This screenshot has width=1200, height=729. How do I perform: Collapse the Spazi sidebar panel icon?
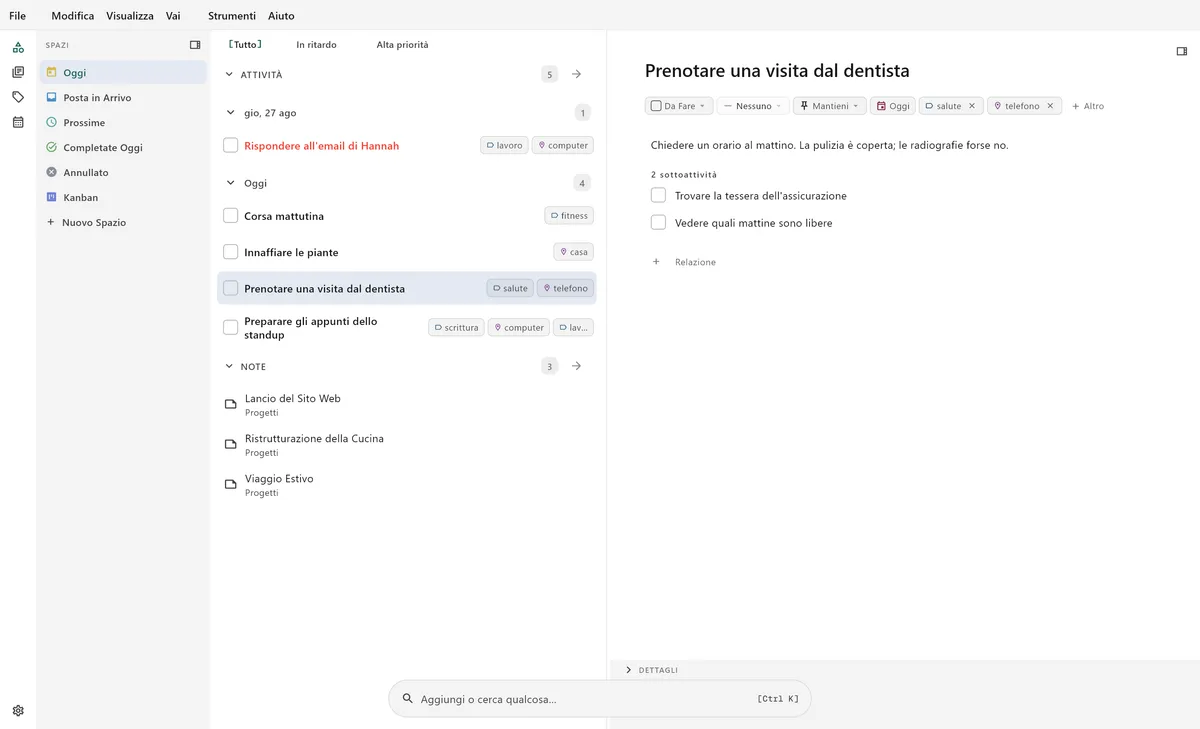[x=195, y=45]
